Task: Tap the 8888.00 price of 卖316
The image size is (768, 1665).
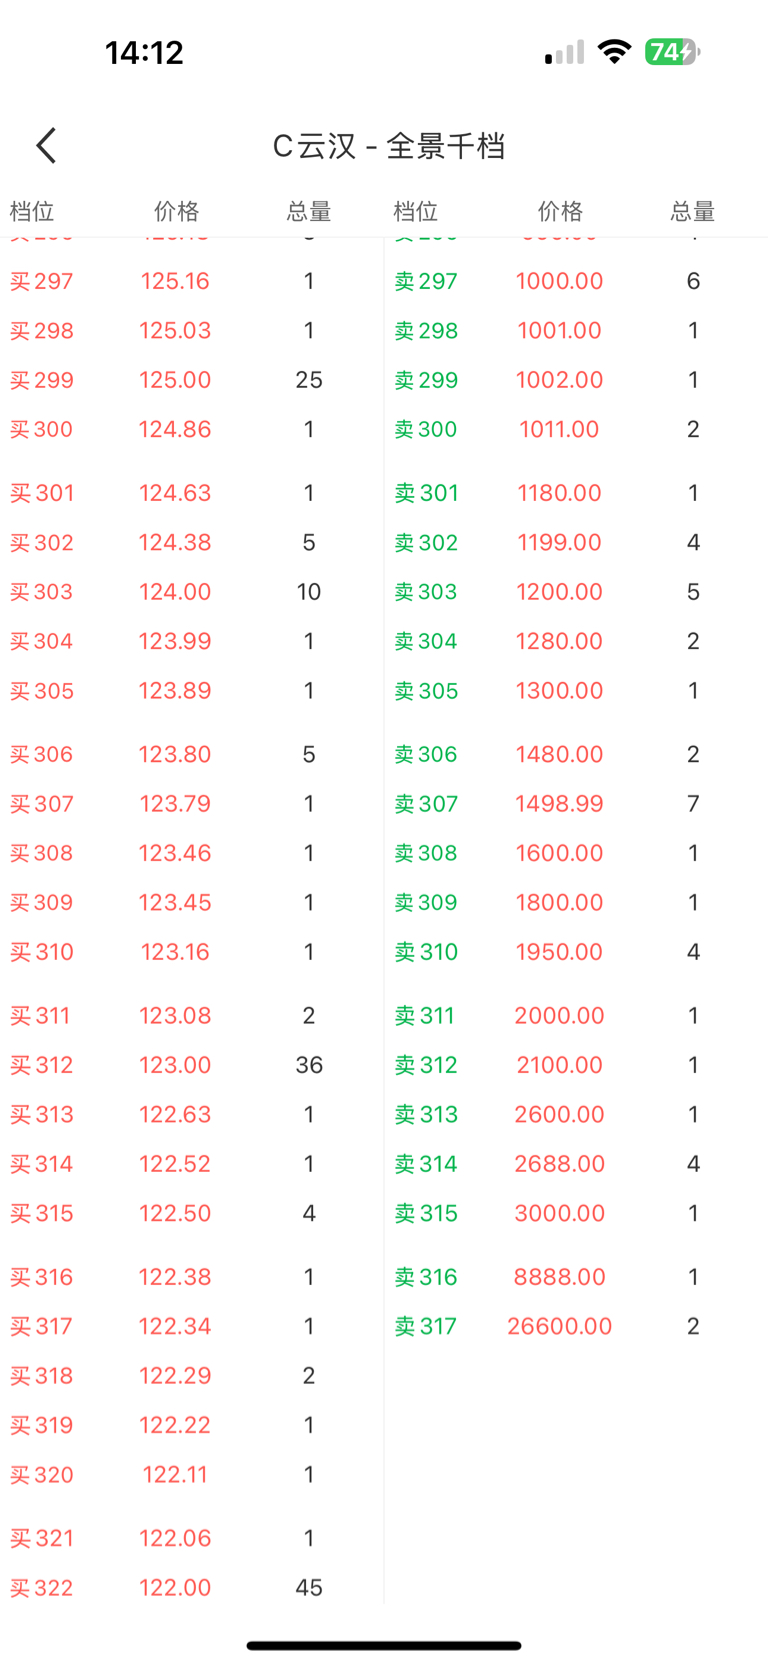Action: point(559,1277)
